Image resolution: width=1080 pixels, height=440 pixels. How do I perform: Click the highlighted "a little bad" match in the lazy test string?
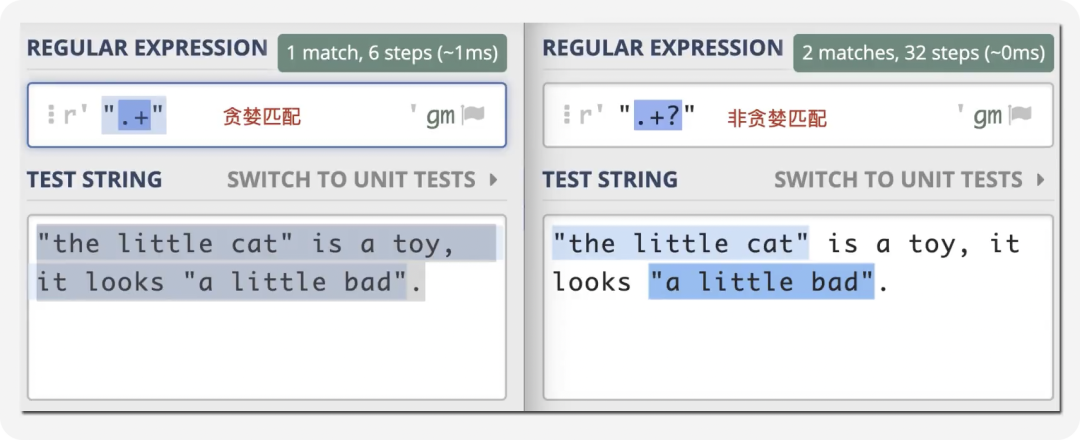click(762, 282)
